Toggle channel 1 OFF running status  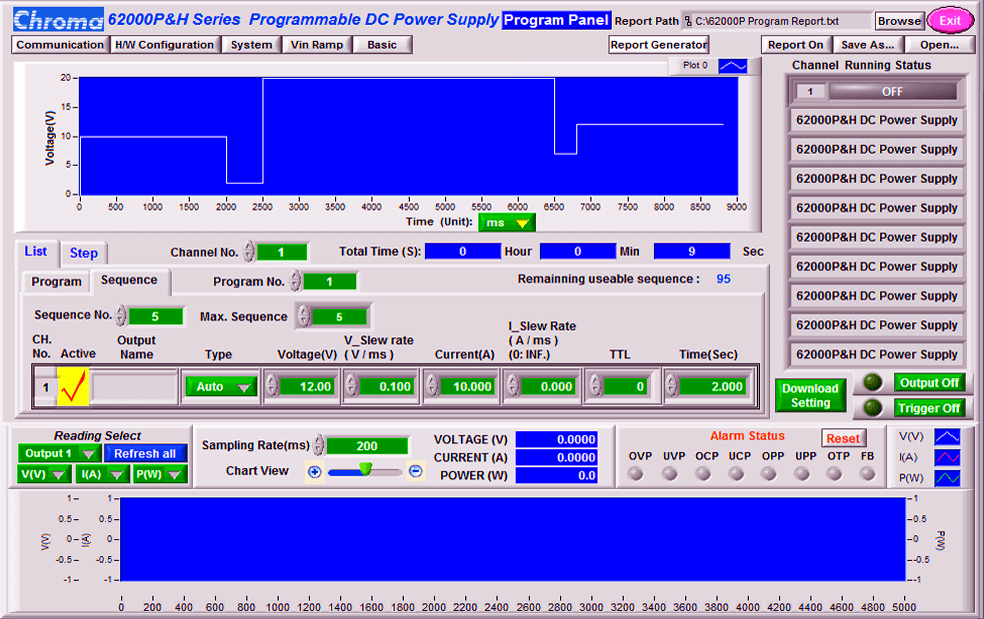point(892,92)
